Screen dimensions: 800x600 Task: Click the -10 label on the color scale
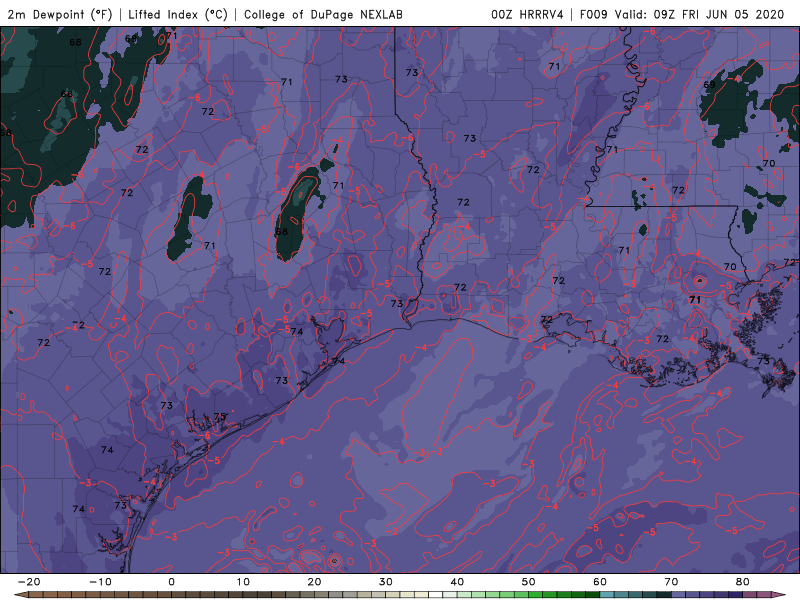(100, 582)
